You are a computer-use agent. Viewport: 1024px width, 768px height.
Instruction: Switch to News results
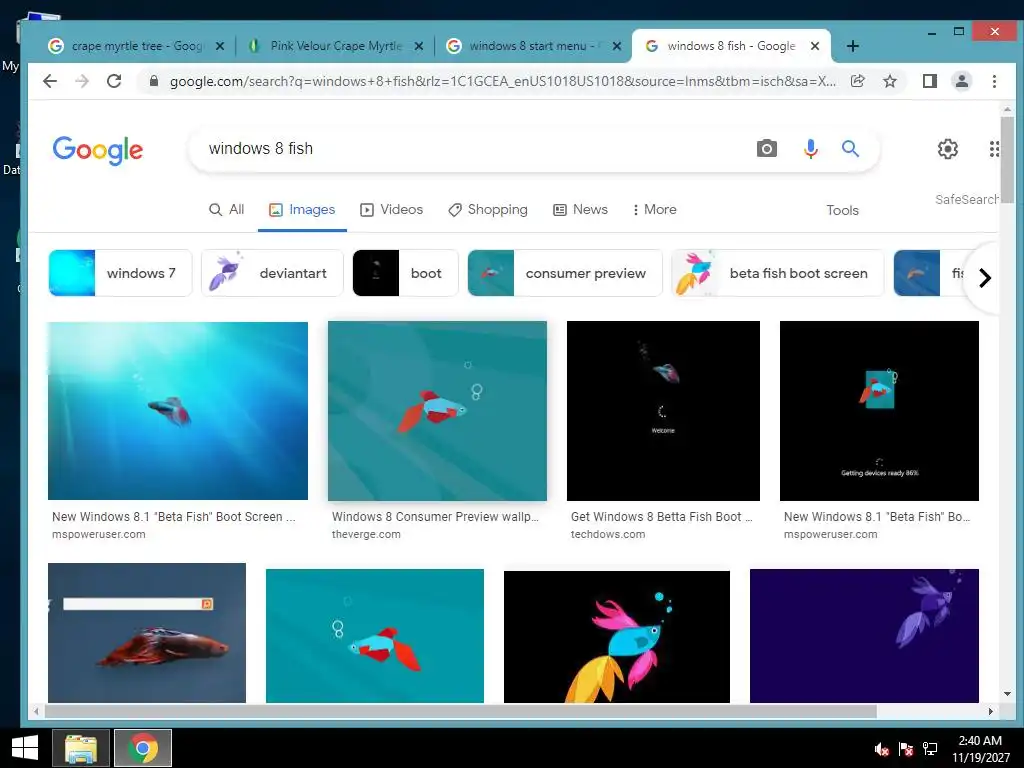tap(580, 210)
